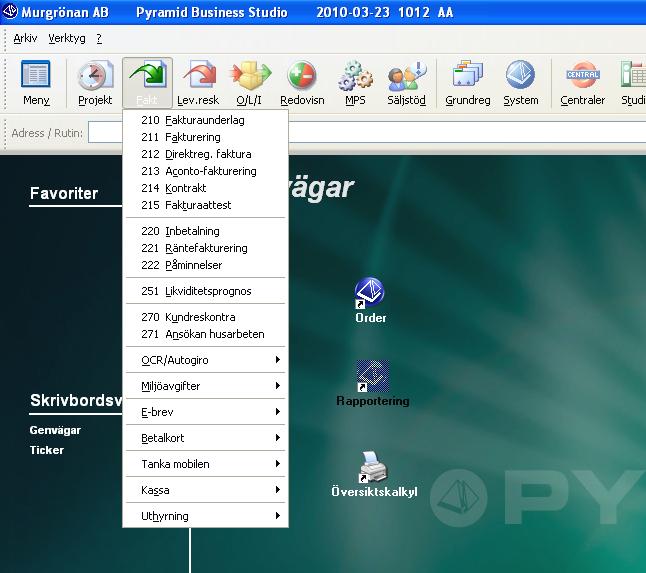
Task: Open the MPS gears icon
Action: point(355,83)
